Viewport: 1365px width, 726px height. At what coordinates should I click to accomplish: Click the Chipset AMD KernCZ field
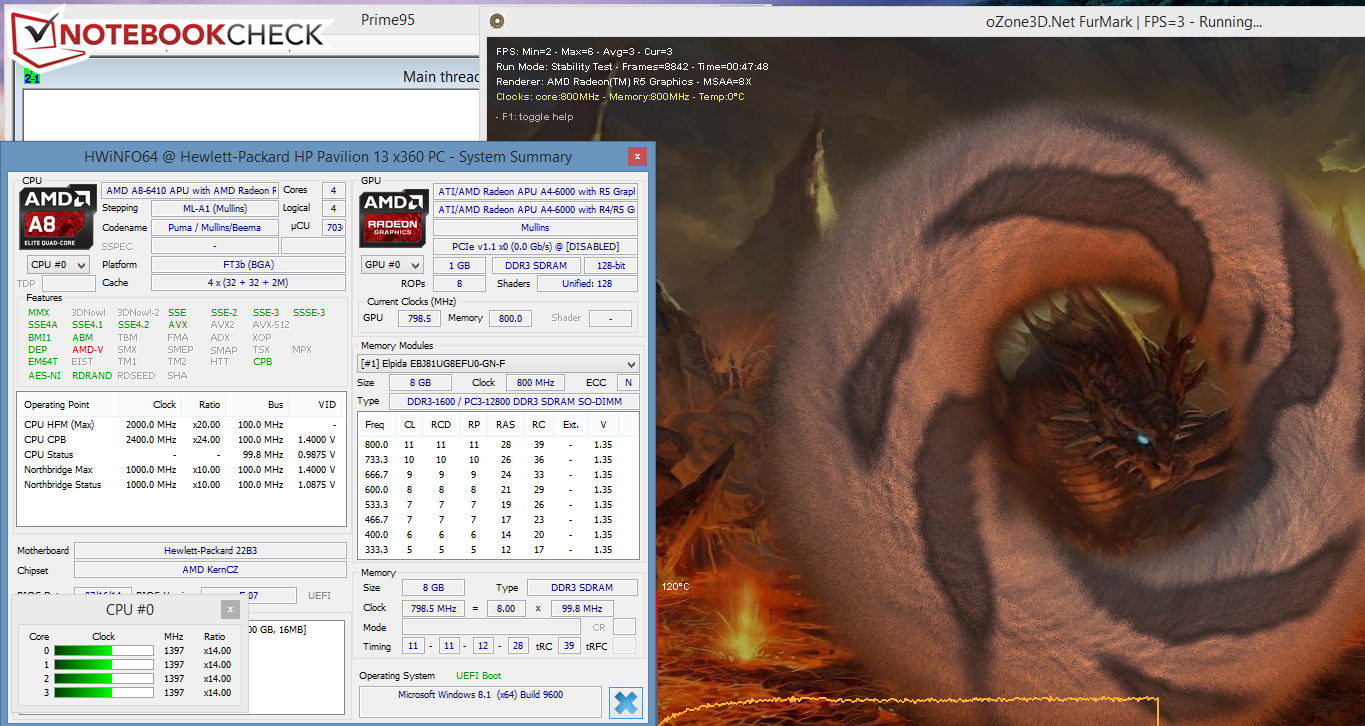tap(210, 570)
